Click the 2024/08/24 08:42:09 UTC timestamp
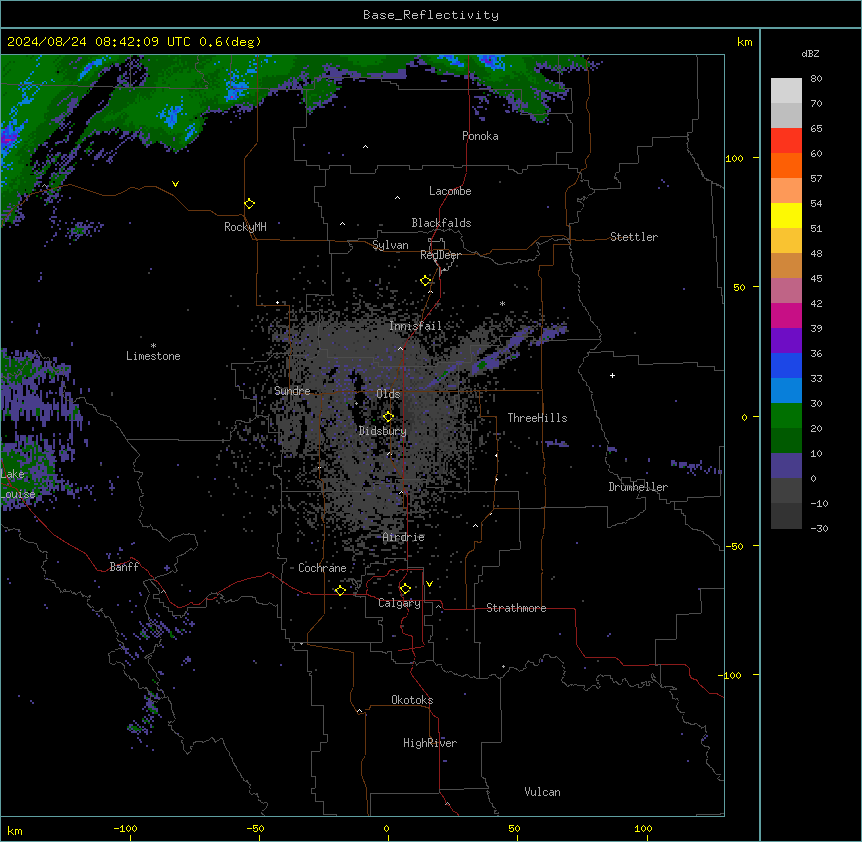 coord(99,42)
